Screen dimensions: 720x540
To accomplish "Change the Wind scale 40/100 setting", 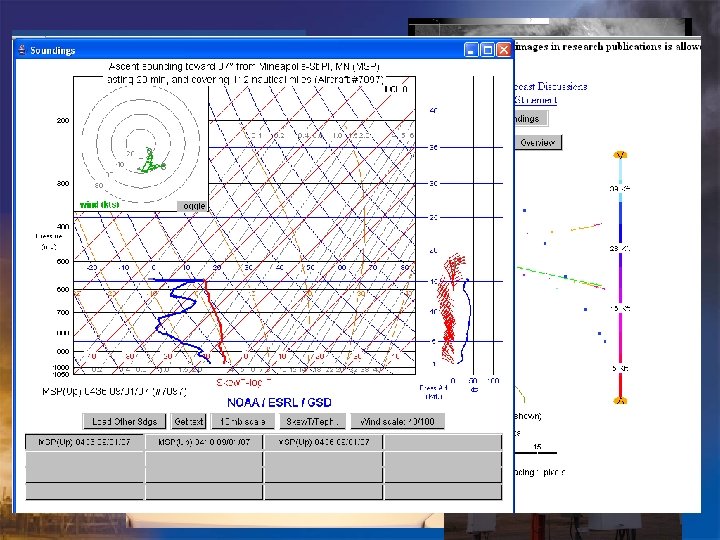I will click(398, 421).
